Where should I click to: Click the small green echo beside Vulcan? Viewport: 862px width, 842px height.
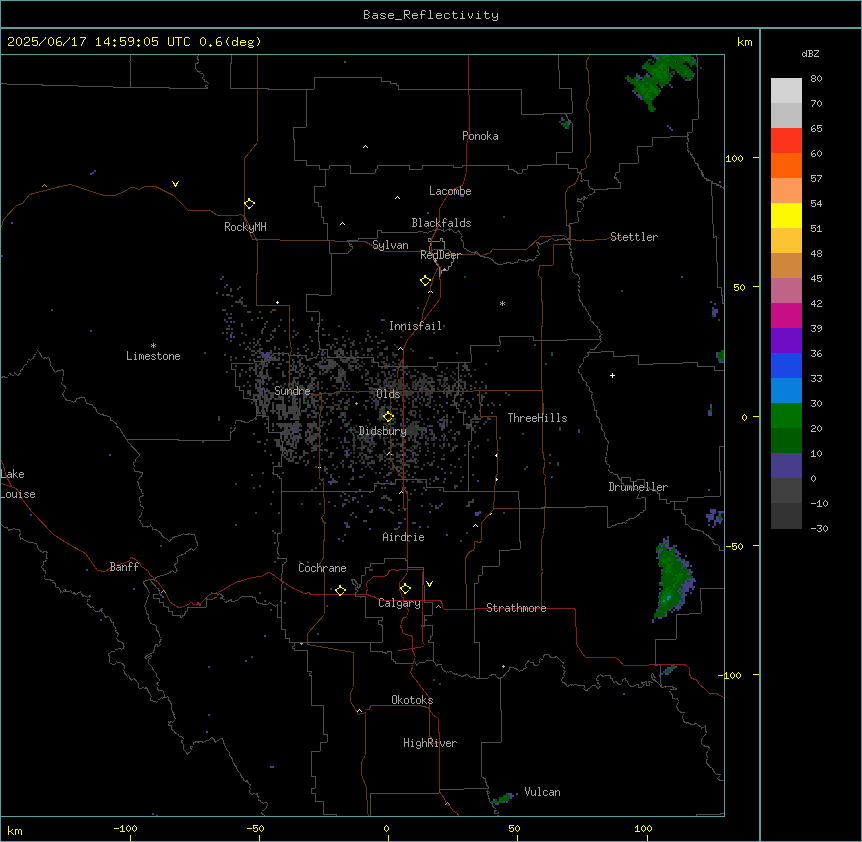pyautogui.click(x=503, y=798)
